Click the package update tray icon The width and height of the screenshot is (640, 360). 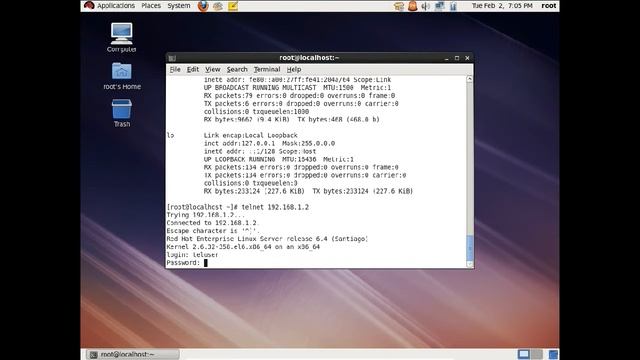click(x=399, y=6)
